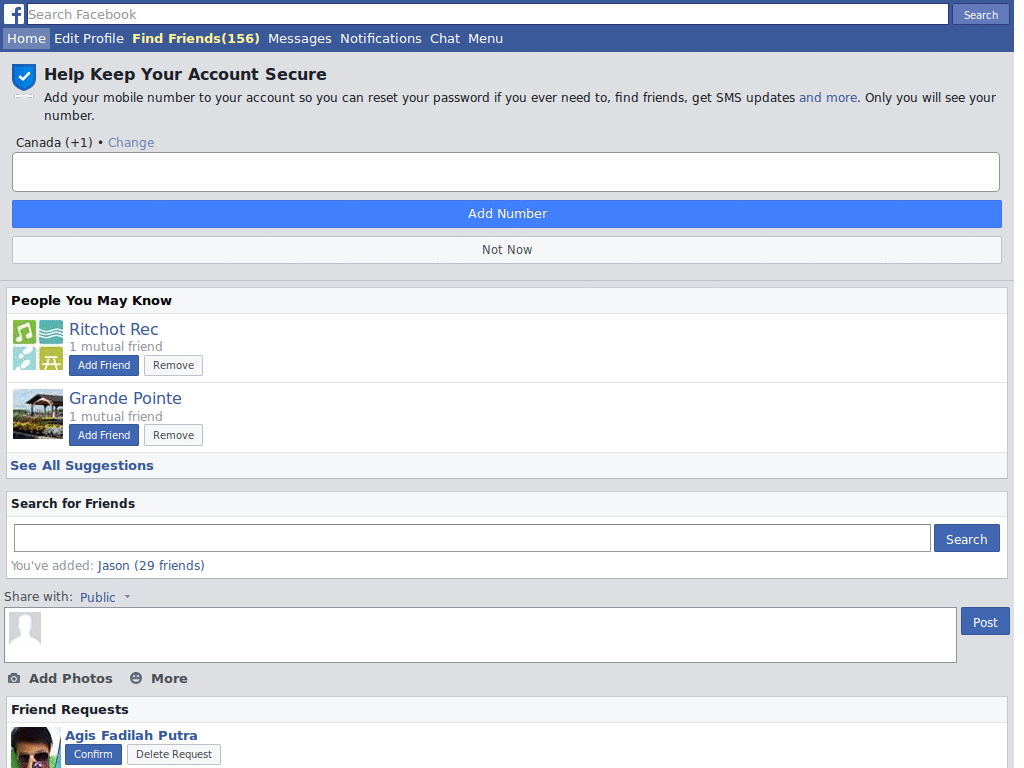Click '1 mutual friend' under Grande Pointe

(116, 417)
